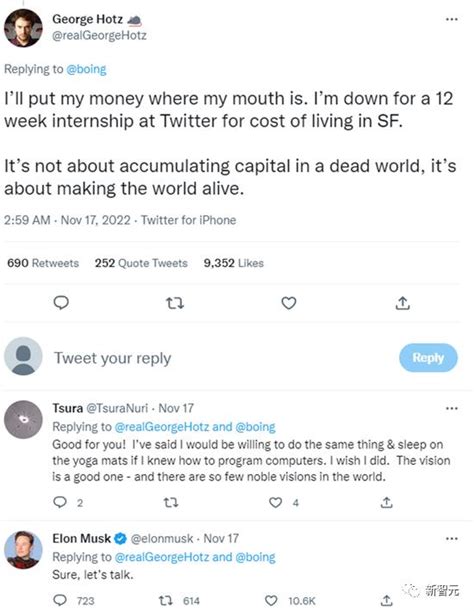Image resolution: width=474 pixels, height=611 pixels.
Task: Click the reply icon under George Hotz's tweet
Action: point(61,303)
